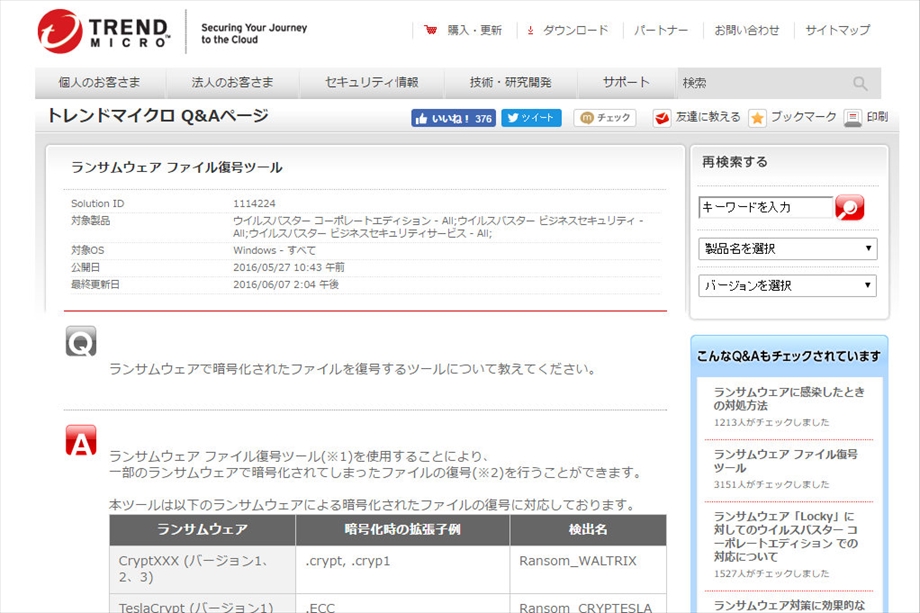This screenshot has width=920, height=613.
Task: Click the Facebook いいね! button
Action: (453, 118)
